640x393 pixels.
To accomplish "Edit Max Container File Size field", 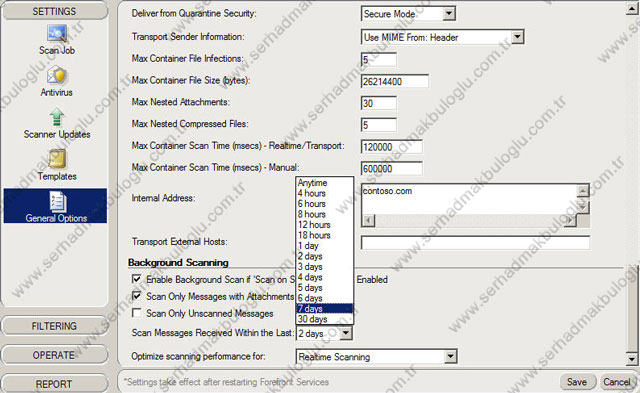I will (394, 81).
